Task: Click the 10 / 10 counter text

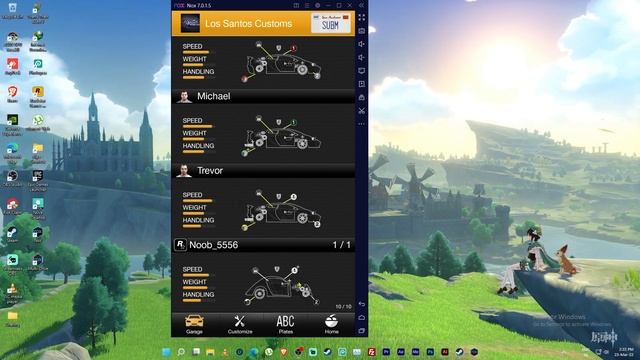Action: (x=343, y=307)
